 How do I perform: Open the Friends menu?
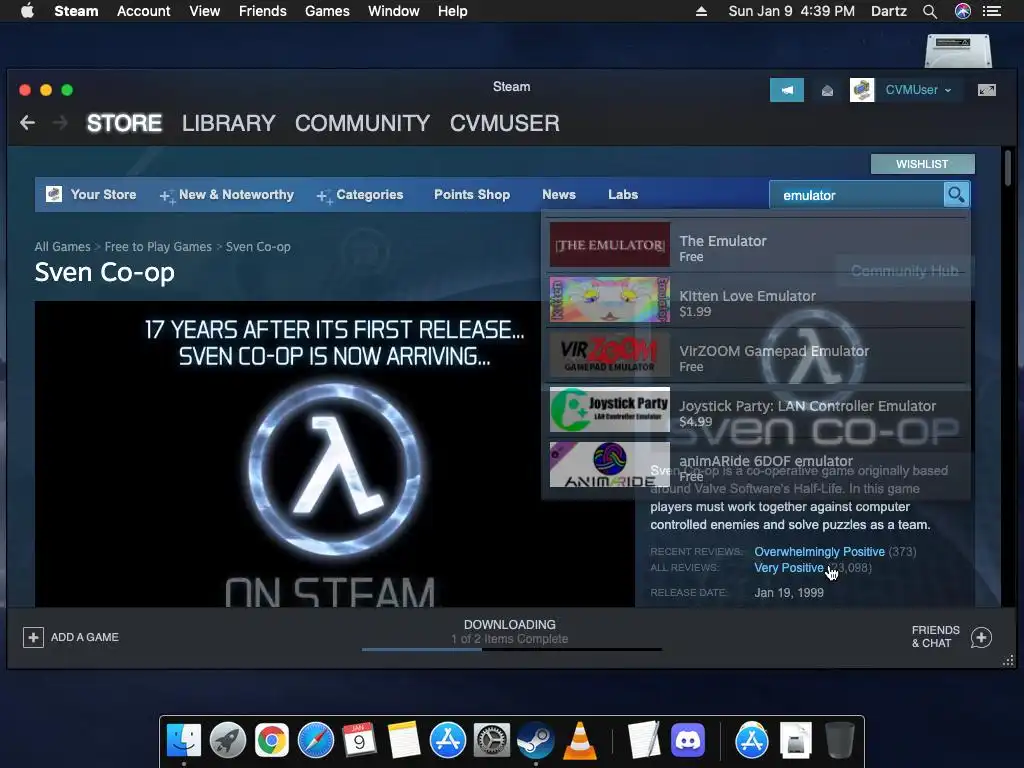(263, 11)
